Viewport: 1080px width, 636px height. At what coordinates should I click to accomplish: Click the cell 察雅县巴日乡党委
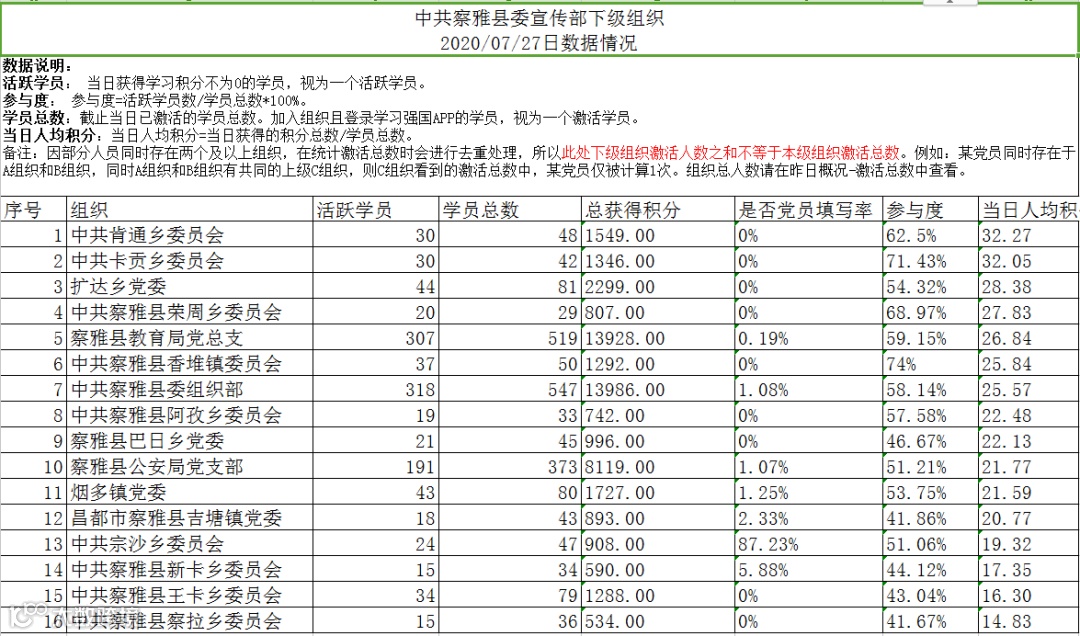pos(190,441)
